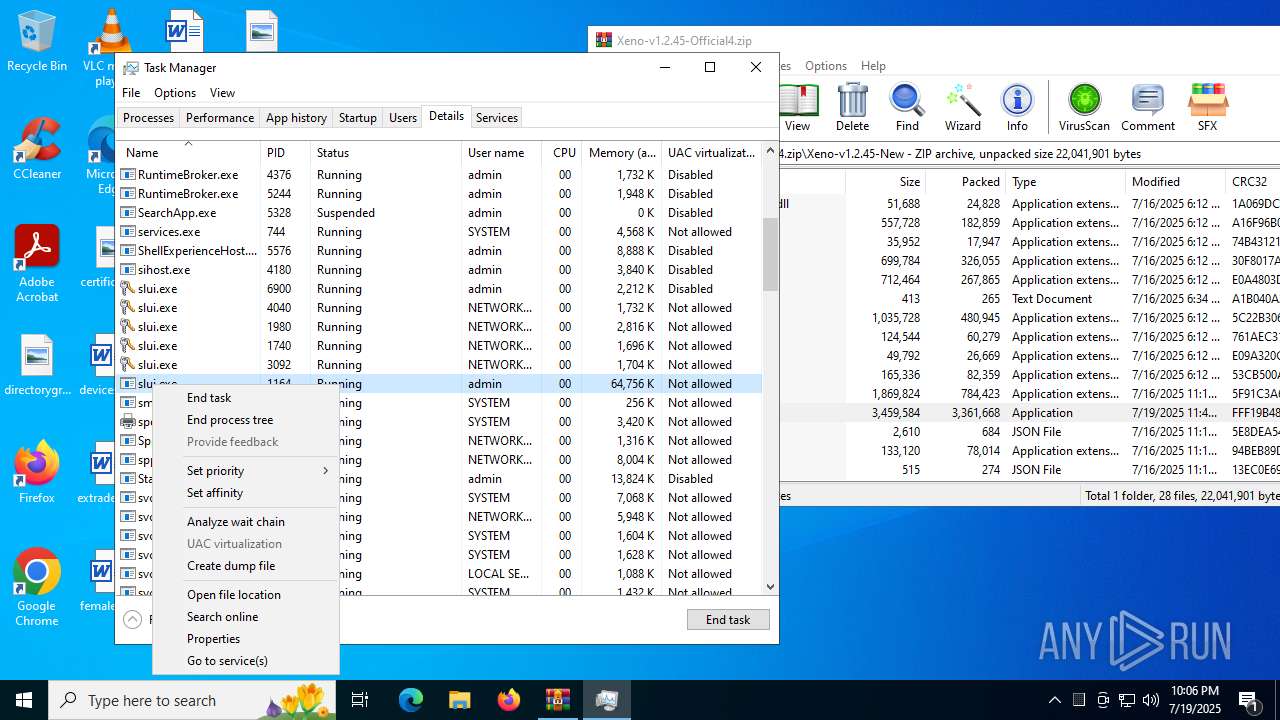Screen dimensions: 1280x720
Task: Open Firefox from the taskbar
Action: (508, 700)
